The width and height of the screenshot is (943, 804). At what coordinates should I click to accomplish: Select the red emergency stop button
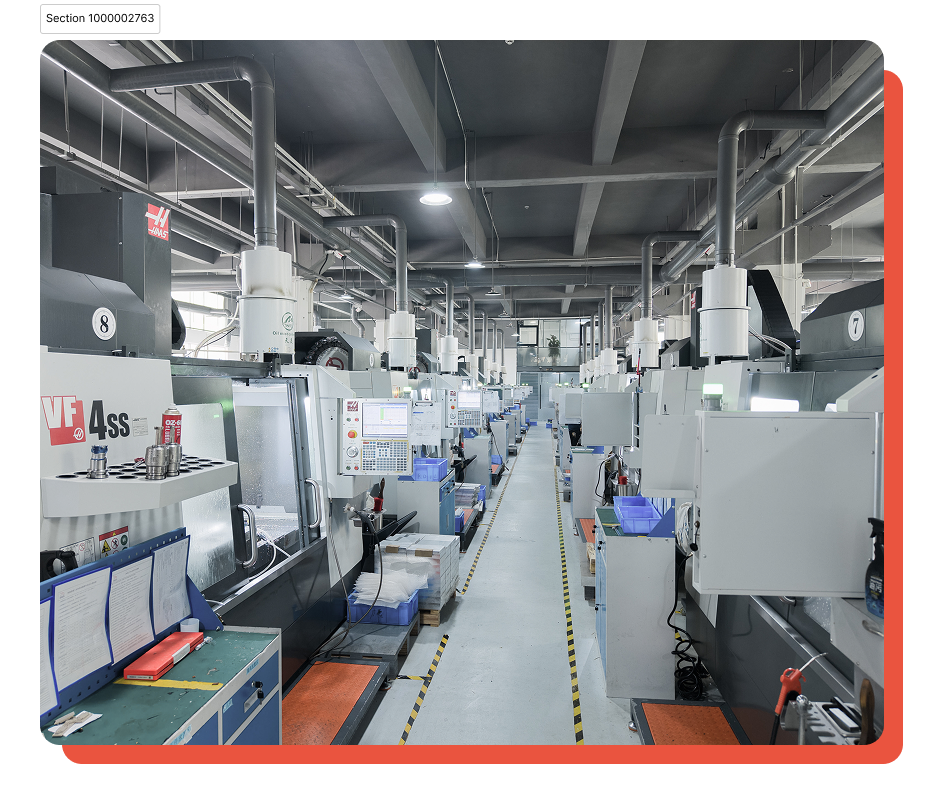click(x=352, y=433)
